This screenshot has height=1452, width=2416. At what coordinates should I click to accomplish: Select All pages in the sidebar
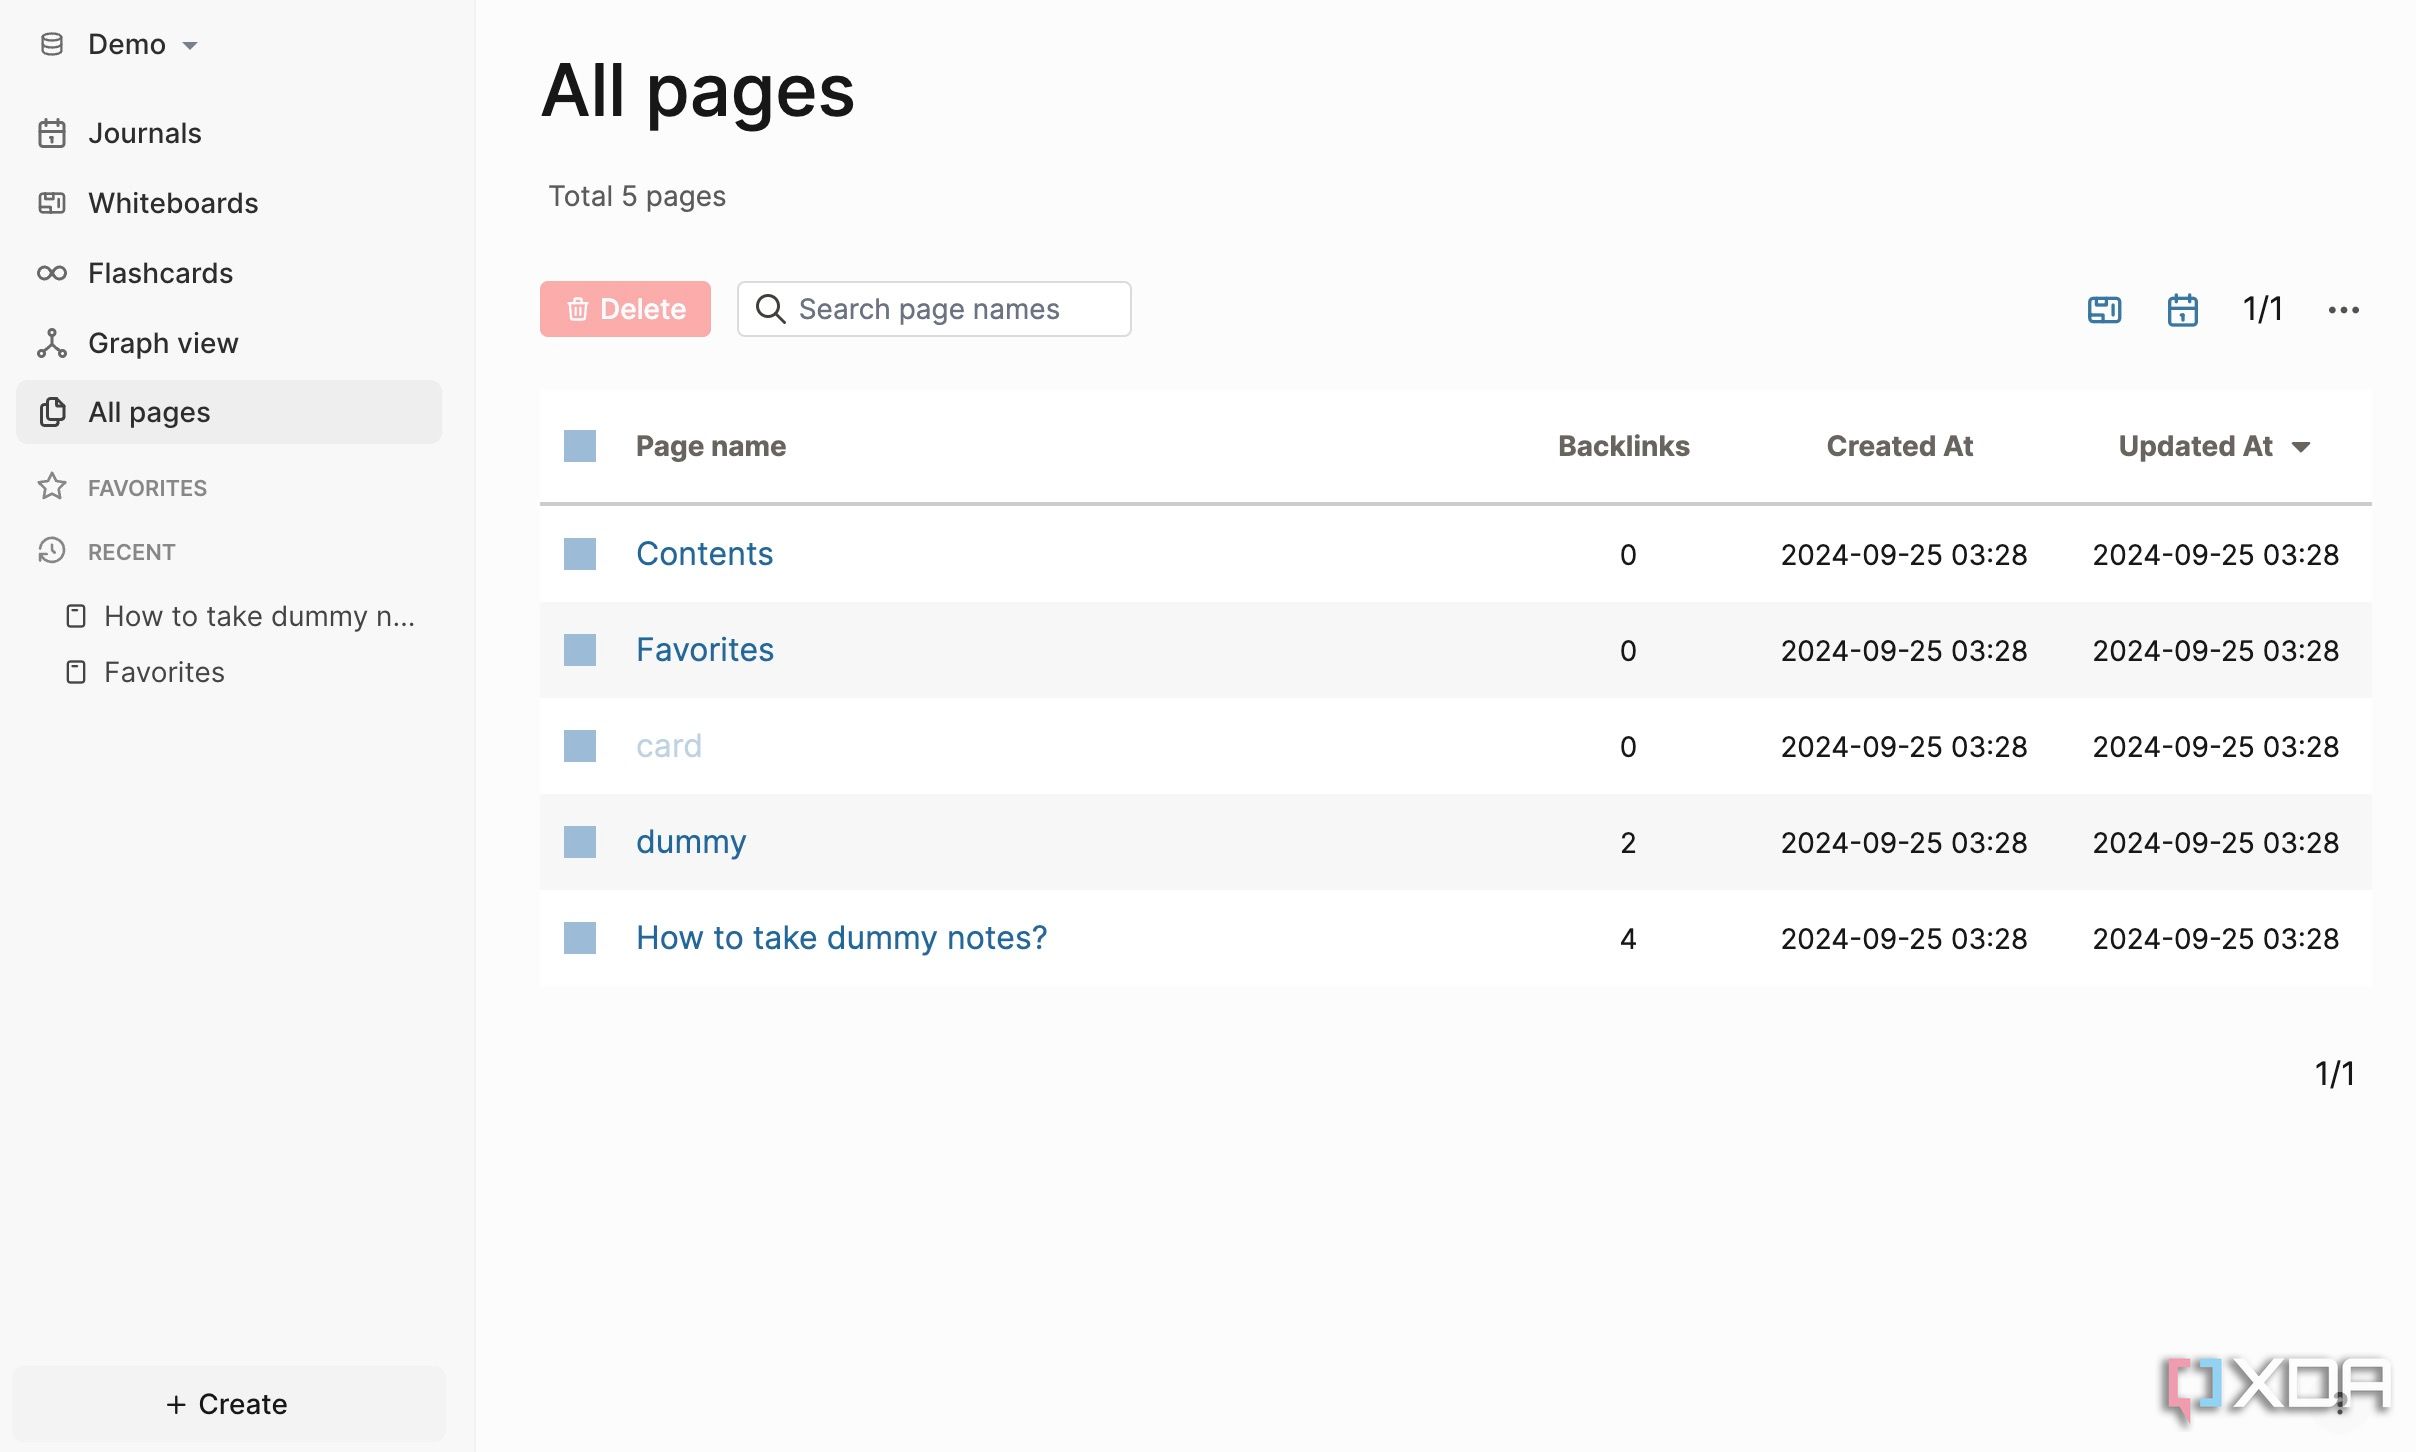pos(229,412)
